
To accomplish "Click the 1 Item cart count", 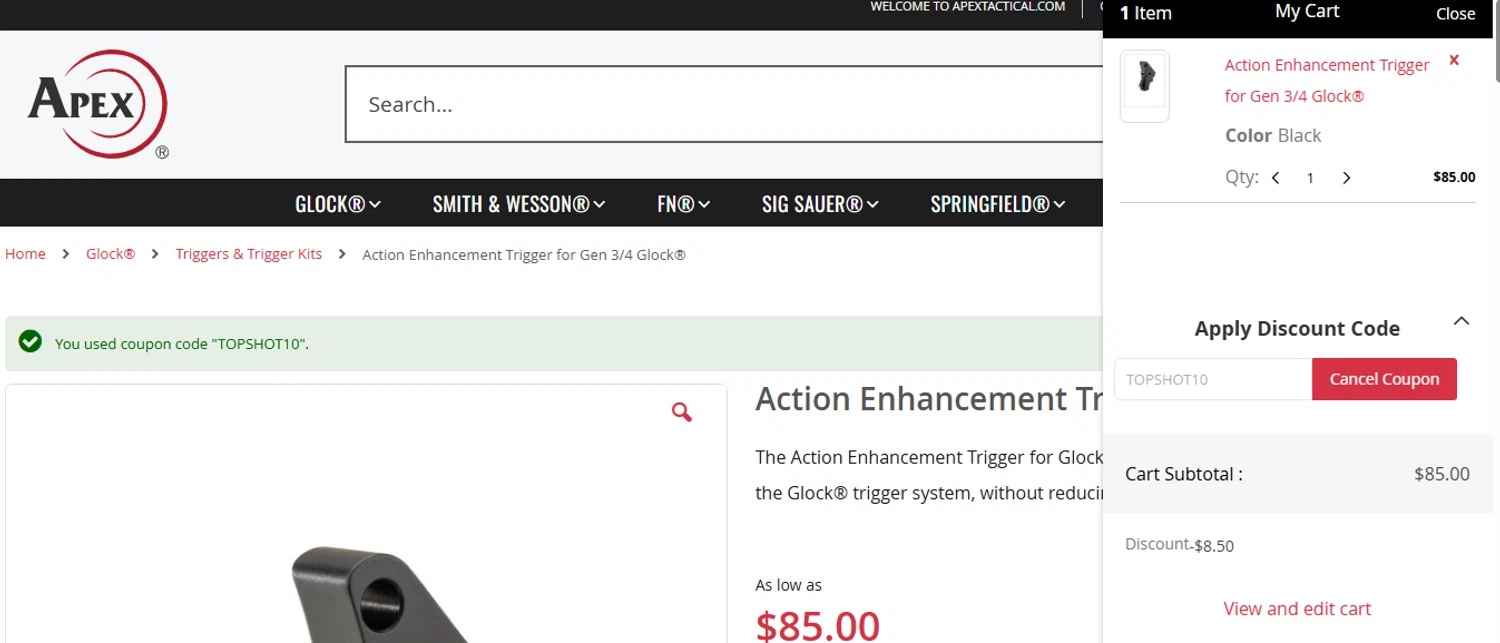I will click(1145, 13).
